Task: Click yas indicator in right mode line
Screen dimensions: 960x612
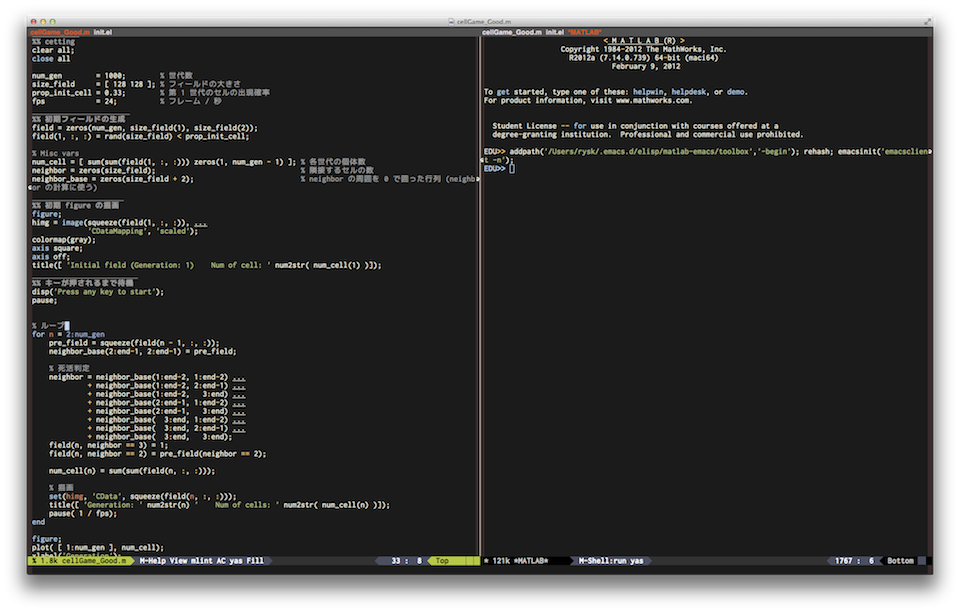Action: [637, 561]
